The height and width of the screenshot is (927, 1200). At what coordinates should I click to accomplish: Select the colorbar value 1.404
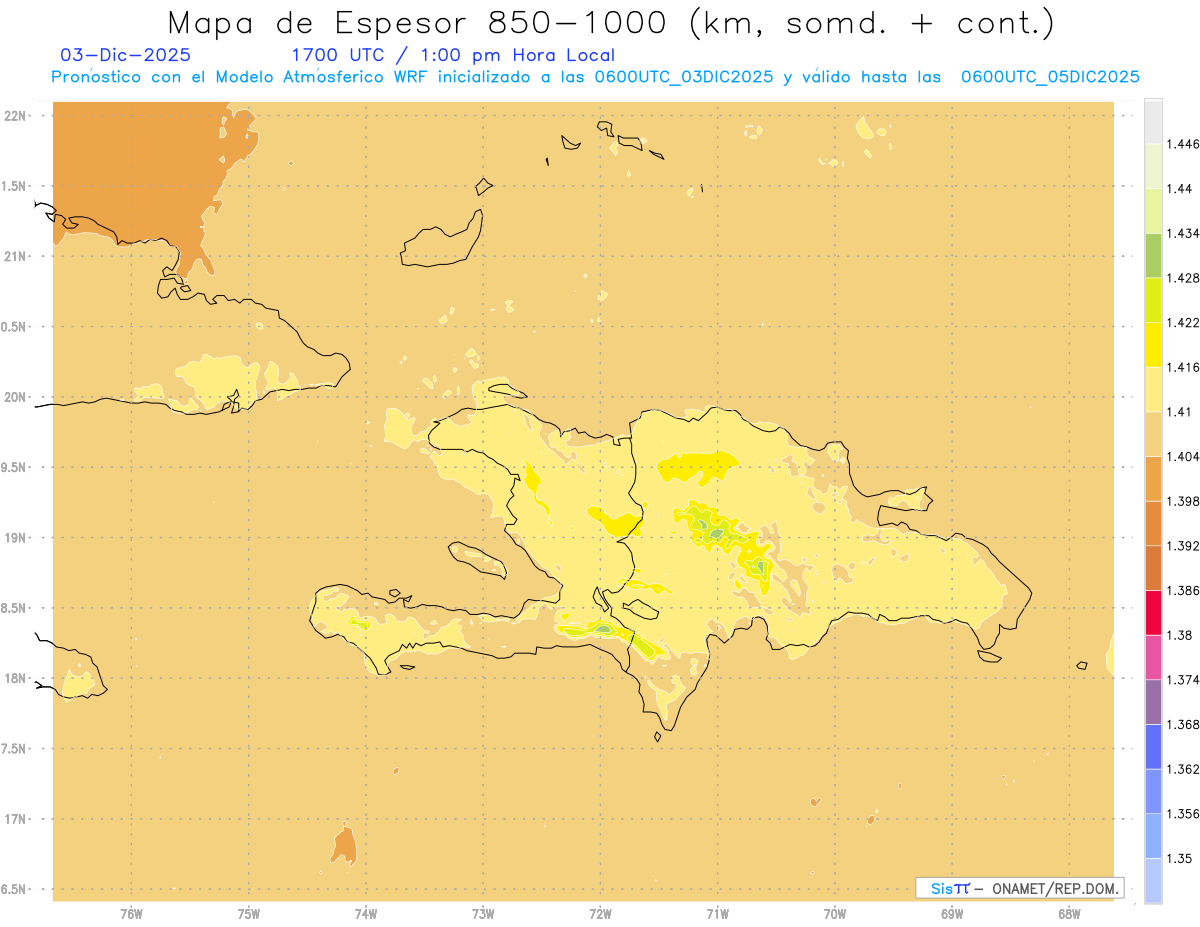coord(1185,456)
